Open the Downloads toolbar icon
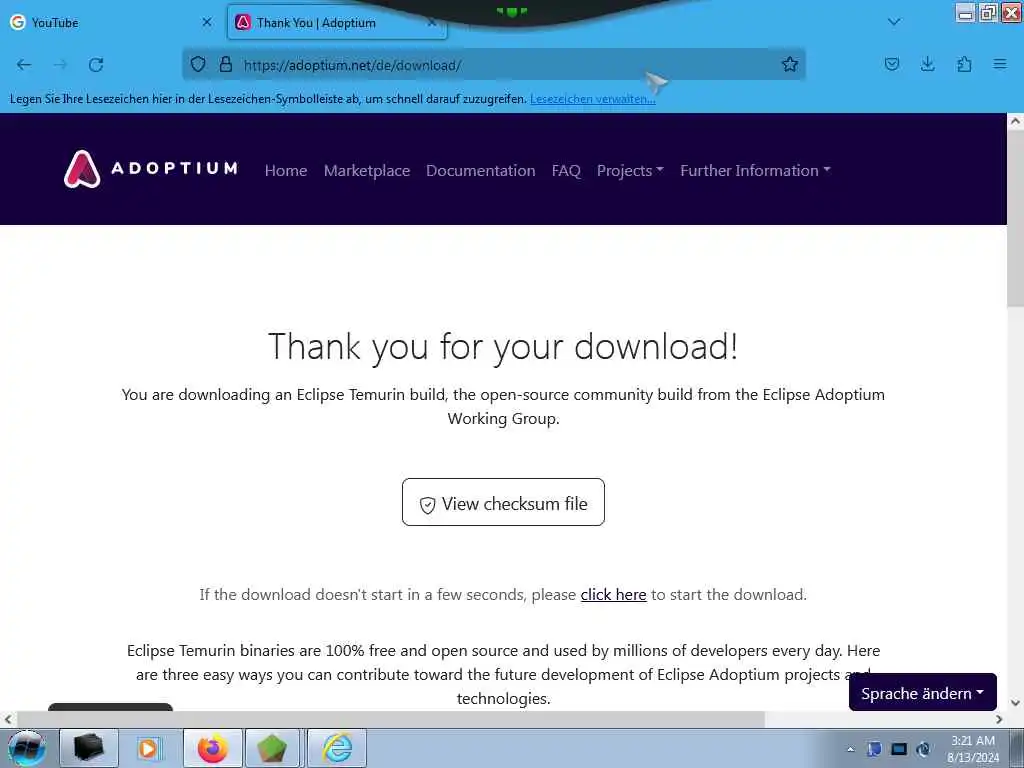The image size is (1024, 768). pos(927,64)
